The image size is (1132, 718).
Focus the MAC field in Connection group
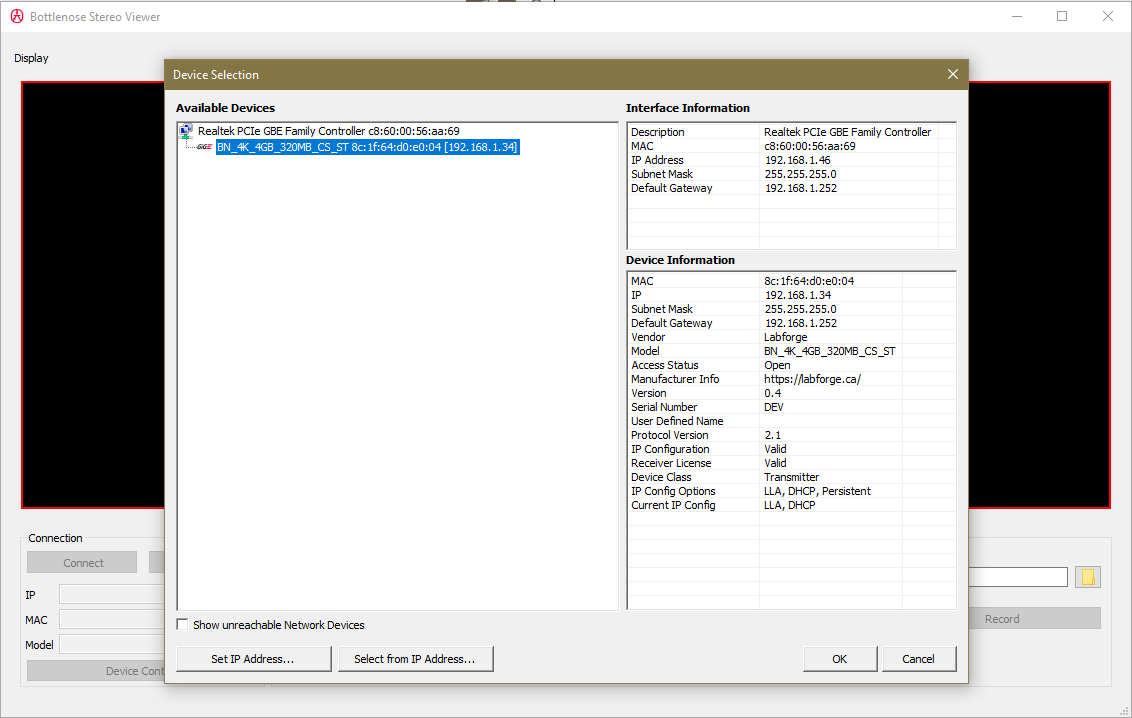click(x=112, y=620)
